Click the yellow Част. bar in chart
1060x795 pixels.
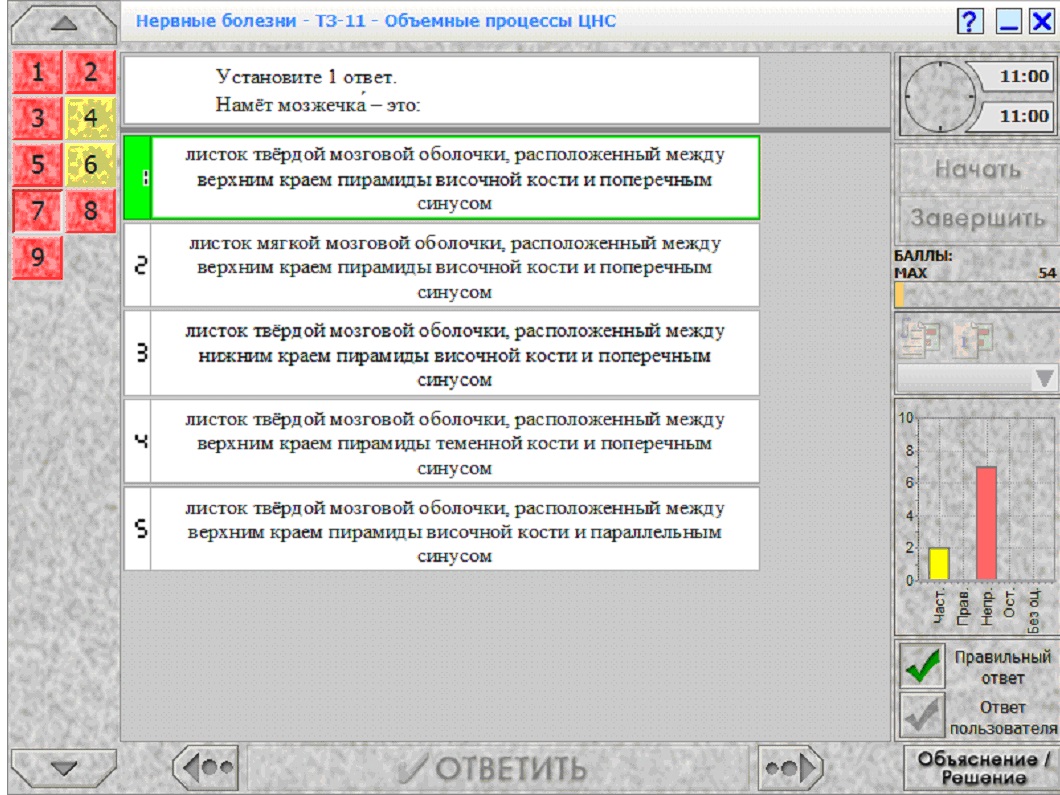pyautogui.click(x=938, y=563)
